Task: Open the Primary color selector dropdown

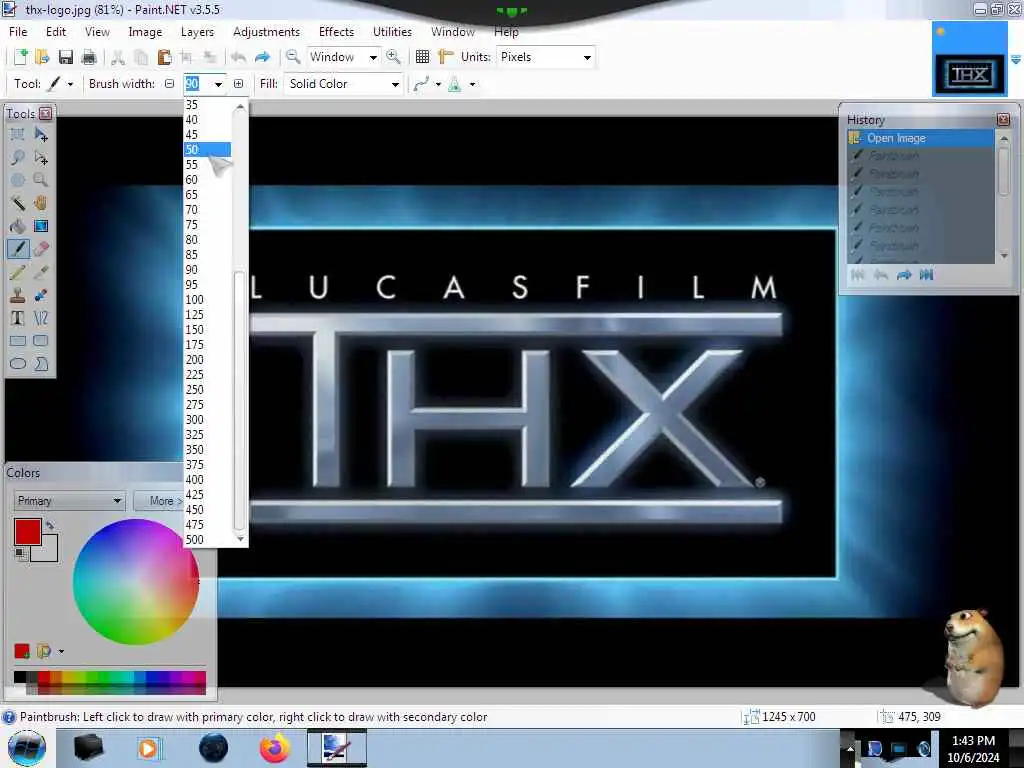Action: pos(69,501)
